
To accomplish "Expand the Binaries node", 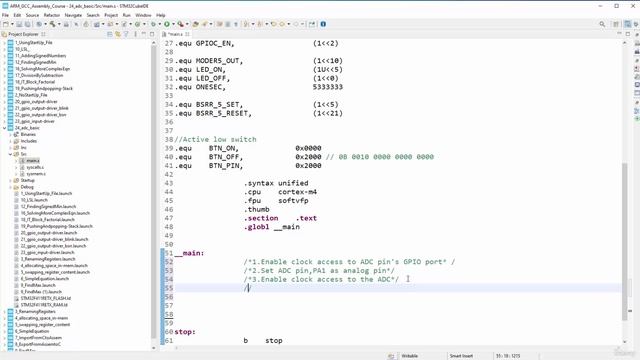I will [x=11, y=135].
